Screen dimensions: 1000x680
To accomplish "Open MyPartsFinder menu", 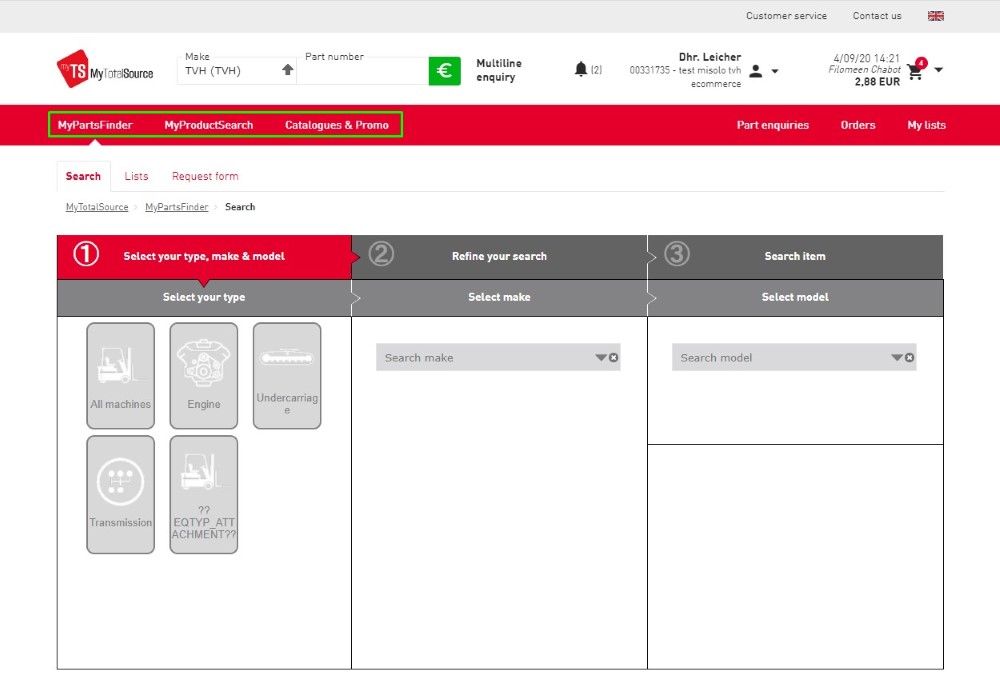I will pyautogui.click(x=95, y=125).
